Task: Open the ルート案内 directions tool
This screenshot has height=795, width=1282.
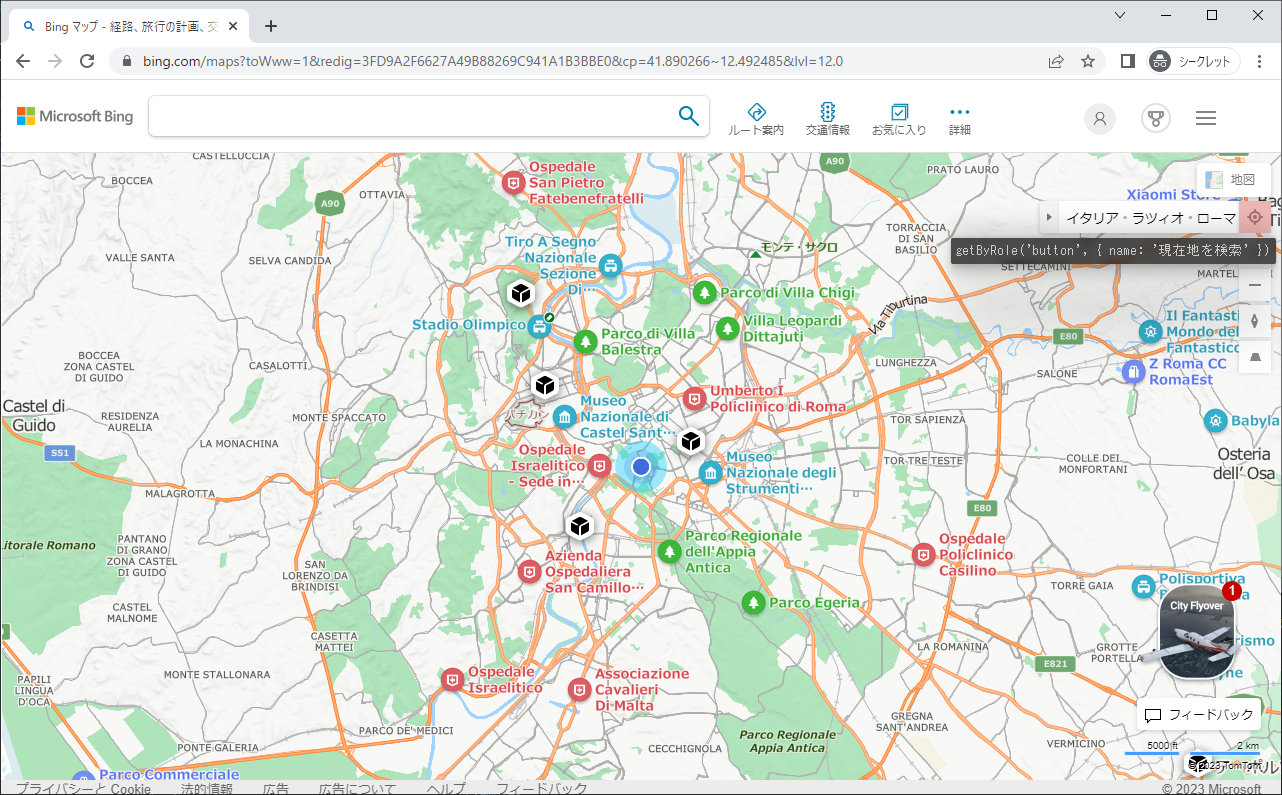Action: click(x=756, y=119)
